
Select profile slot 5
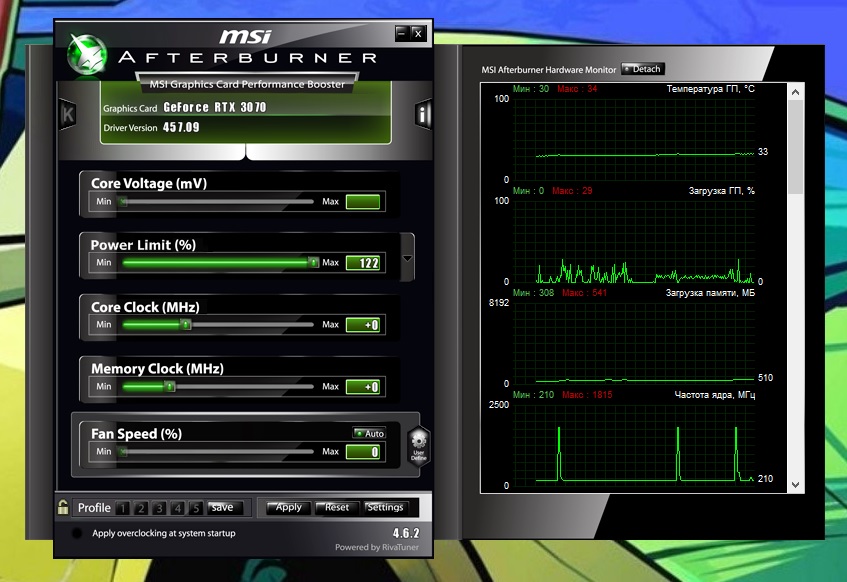pyautogui.click(x=196, y=508)
